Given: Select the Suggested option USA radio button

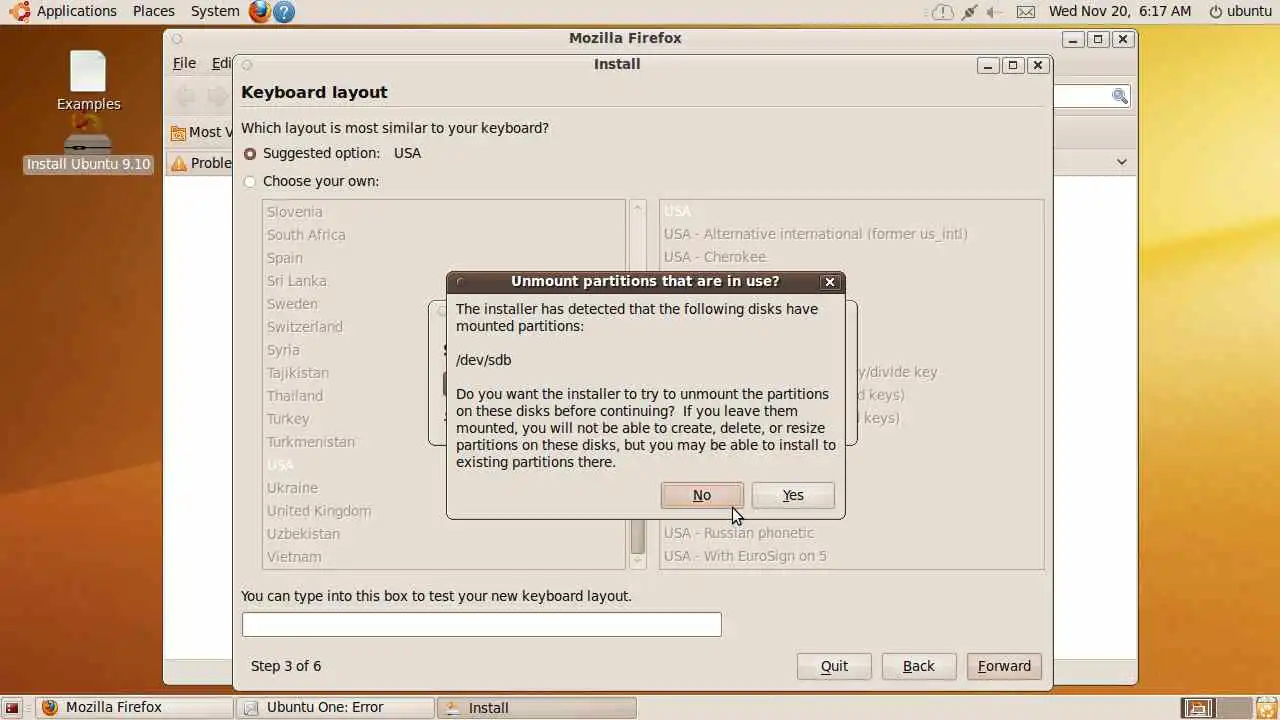Looking at the screenshot, I should pyautogui.click(x=250, y=154).
